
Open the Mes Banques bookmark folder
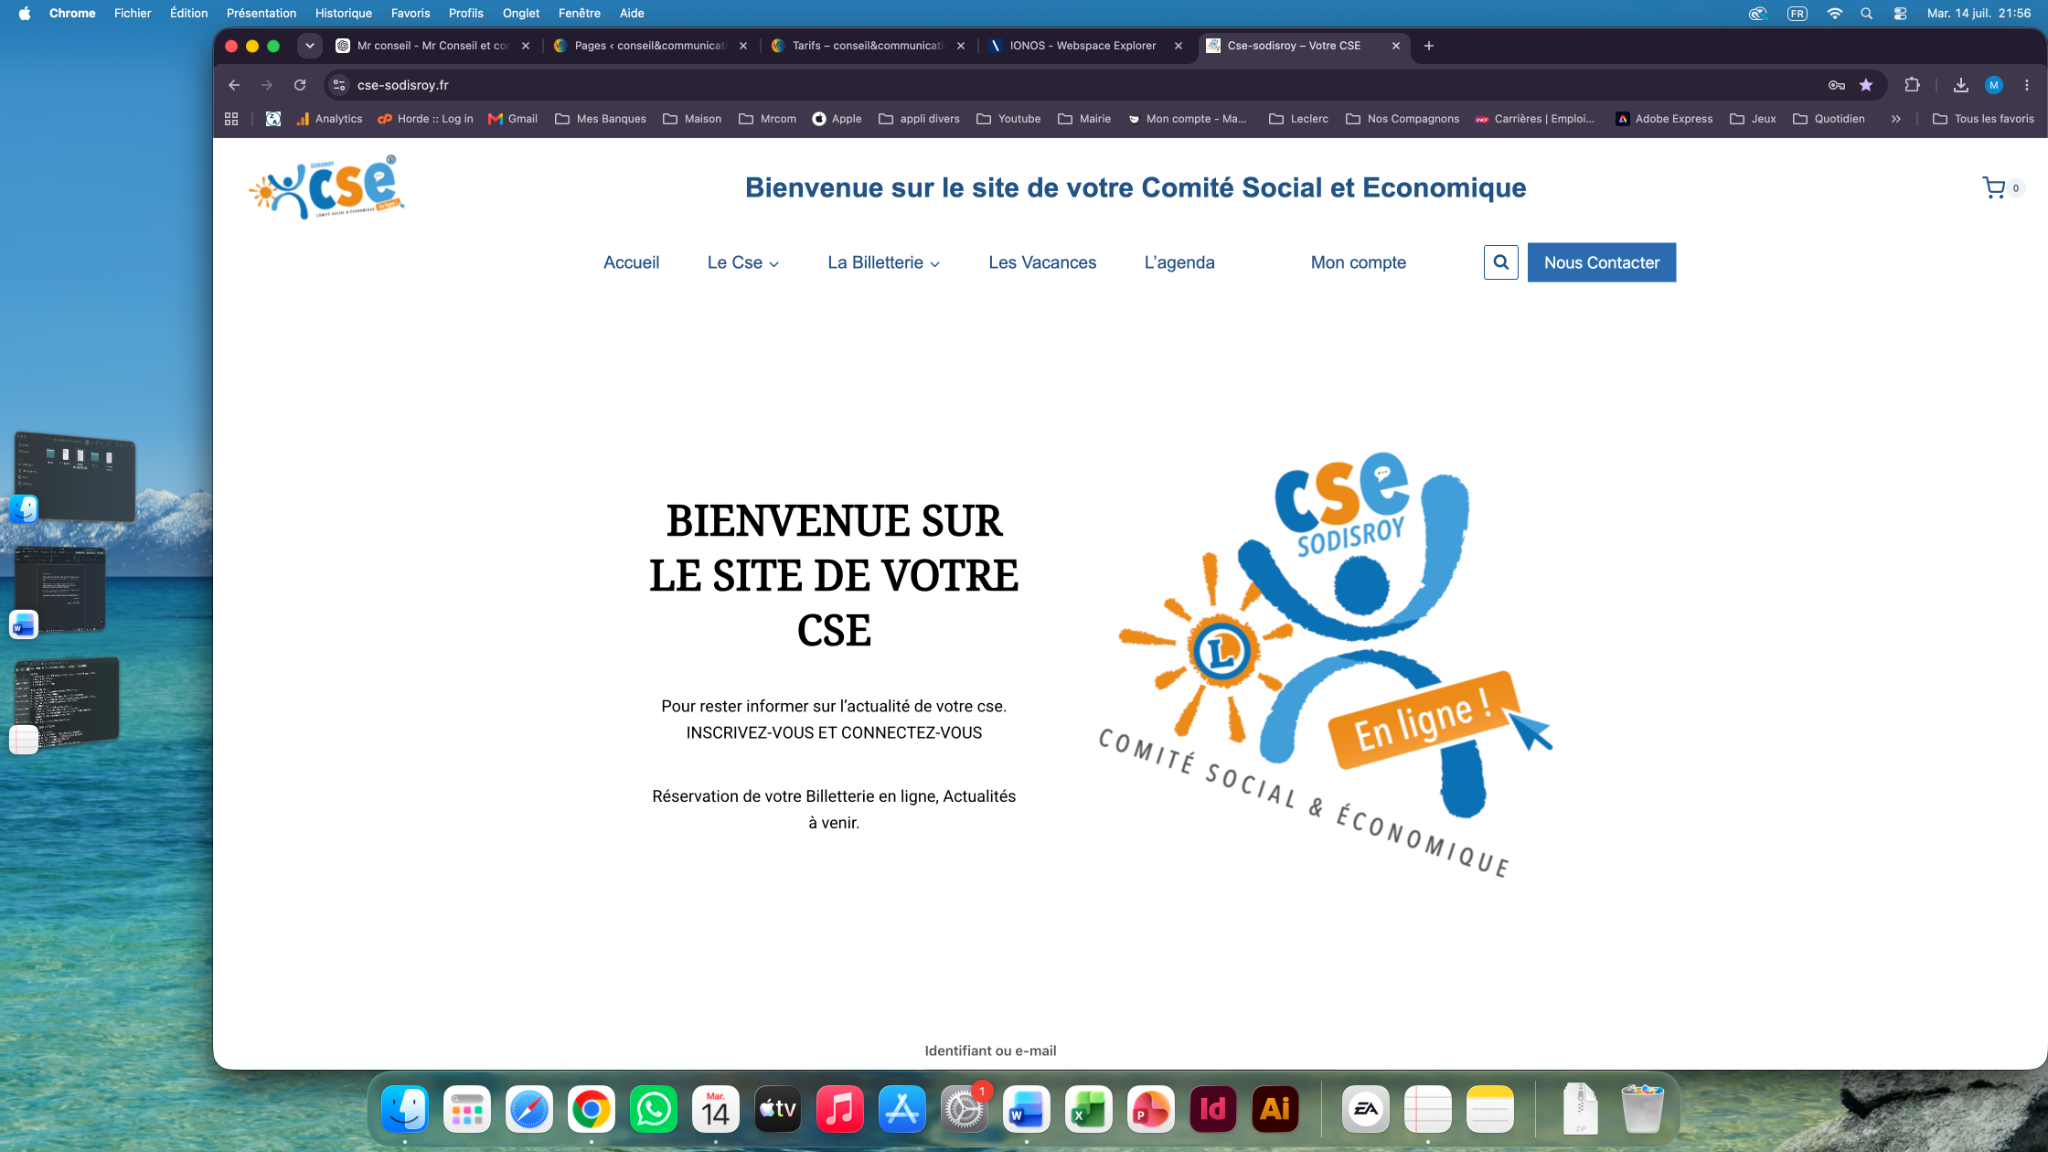pyautogui.click(x=600, y=118)
